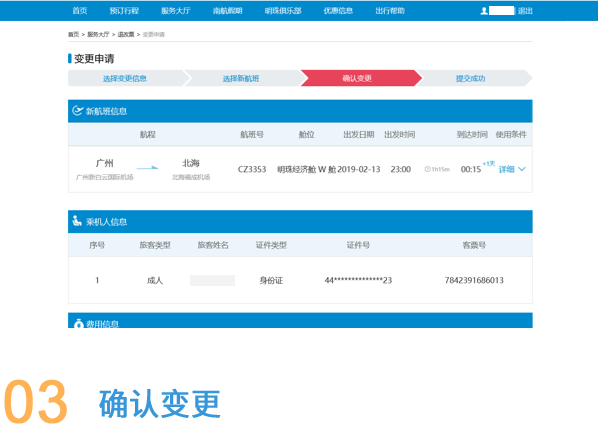Go to 首页 in the breadcrumb
Viewport: 598px width, 424px height.
pyautogui.click(x=74, y=34)
